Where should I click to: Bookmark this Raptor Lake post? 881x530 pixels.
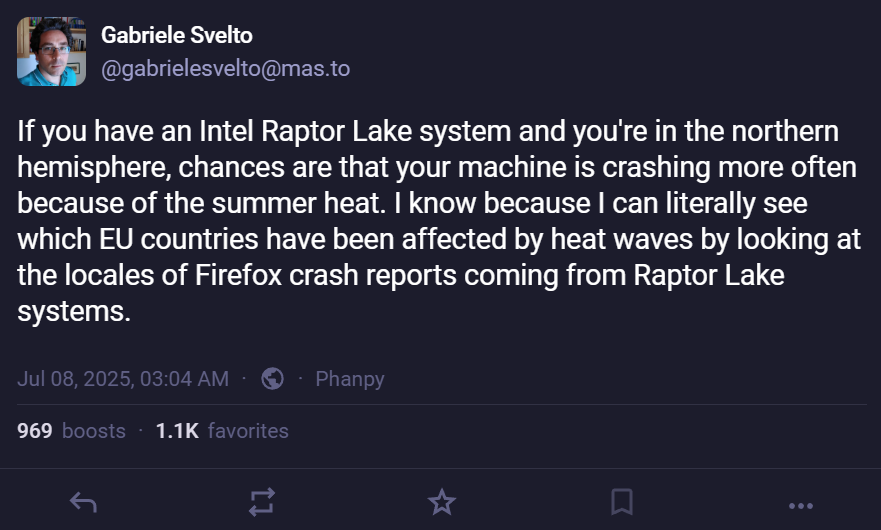621,503
